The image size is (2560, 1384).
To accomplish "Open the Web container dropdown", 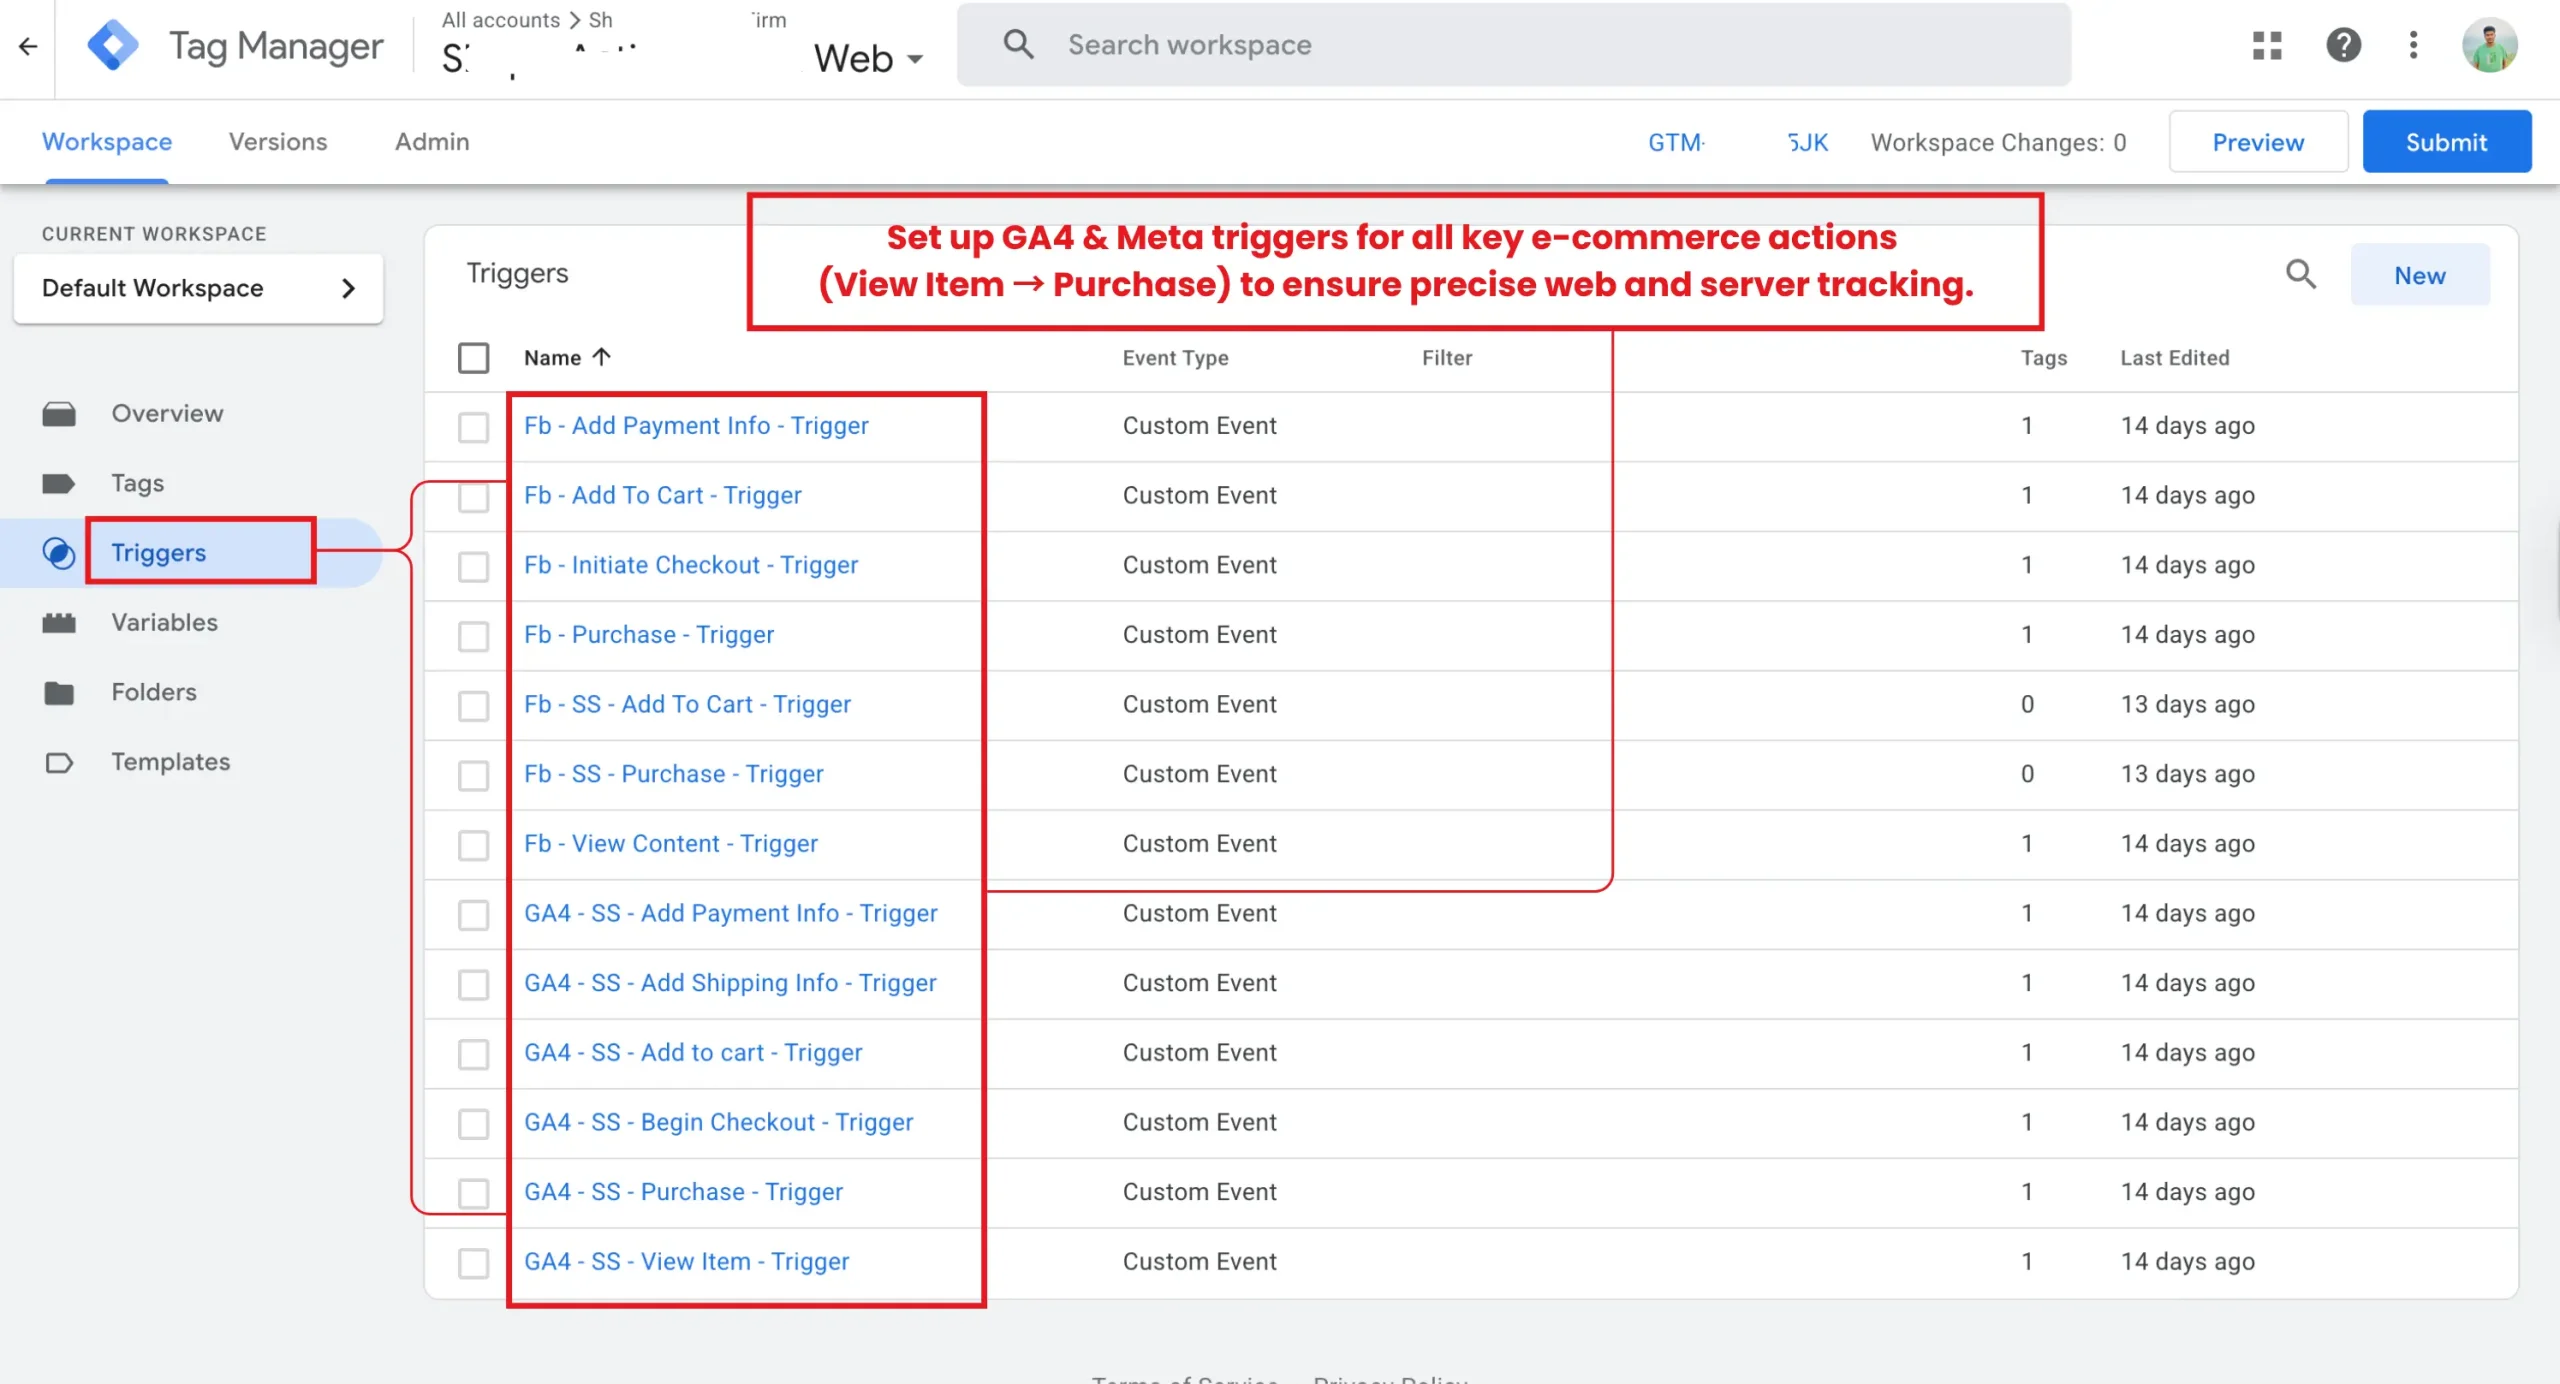I will tap(868, 58).
